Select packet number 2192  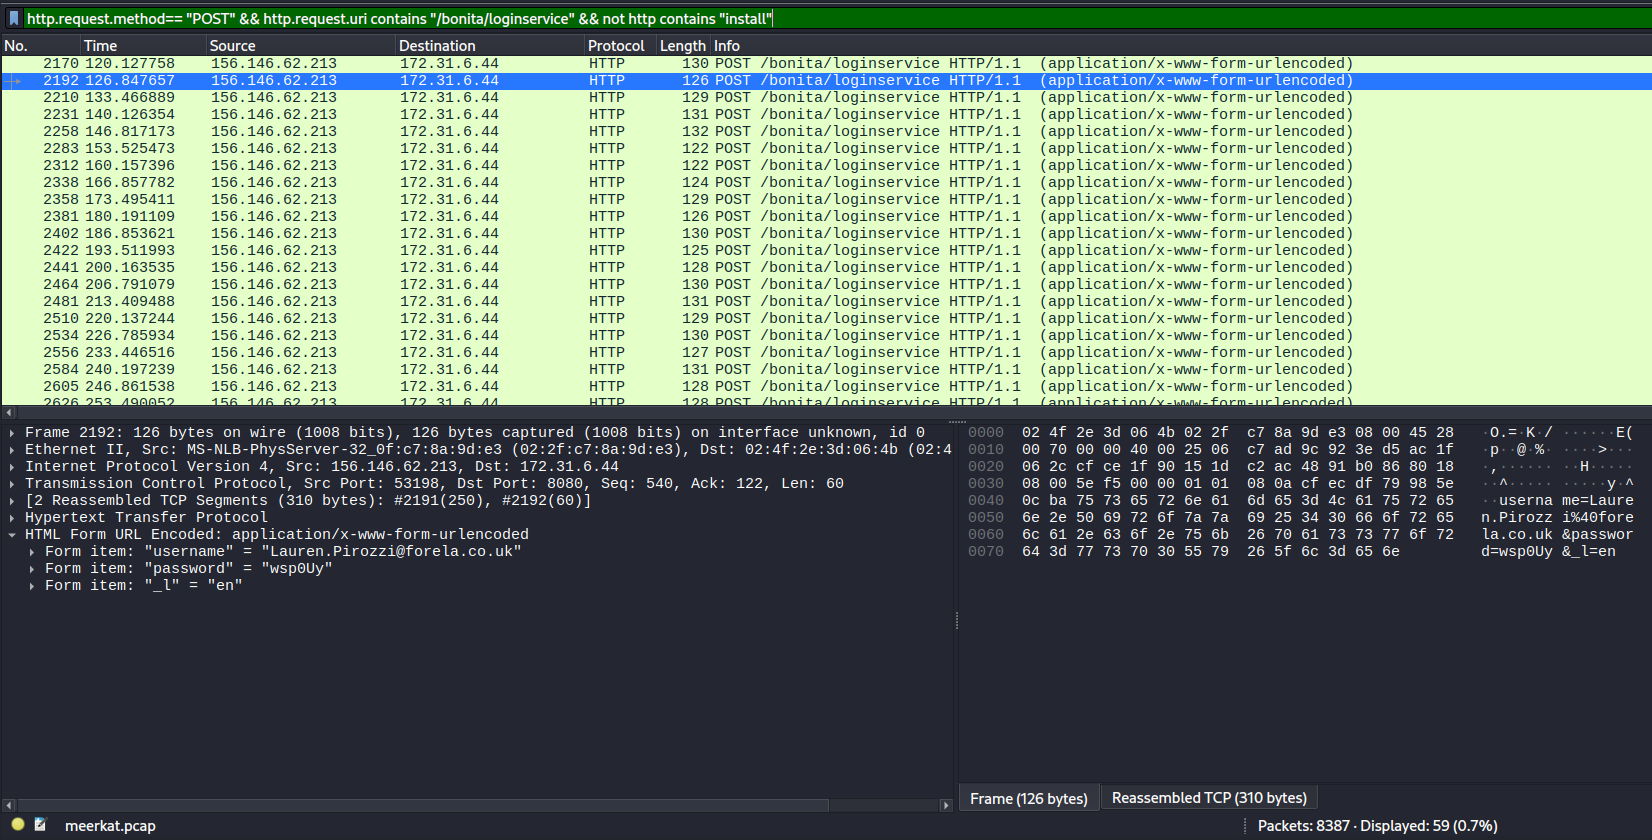[x=826, y=81]
